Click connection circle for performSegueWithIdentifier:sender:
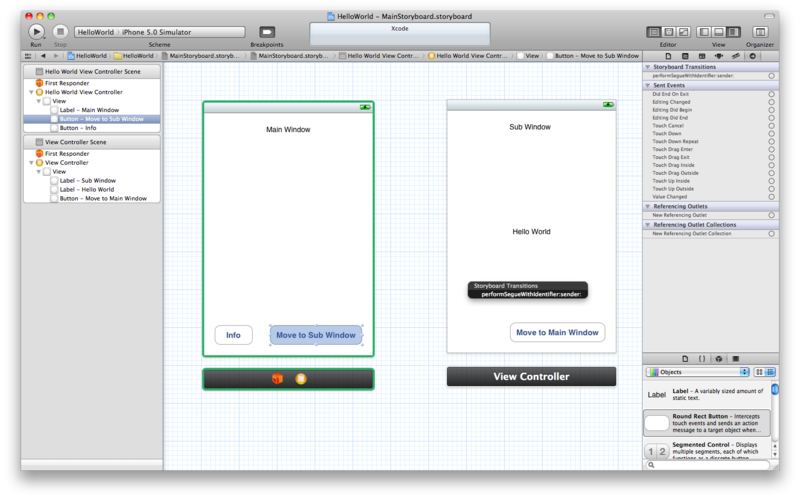 point(771,76)
